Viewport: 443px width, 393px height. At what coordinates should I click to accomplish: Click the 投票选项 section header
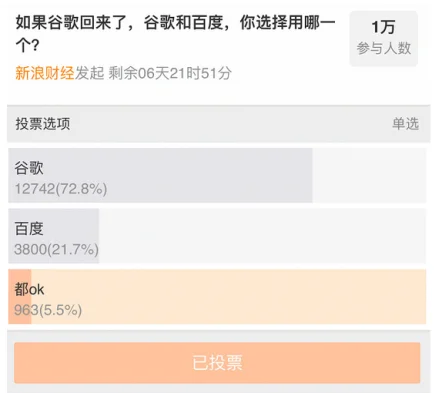43,124
